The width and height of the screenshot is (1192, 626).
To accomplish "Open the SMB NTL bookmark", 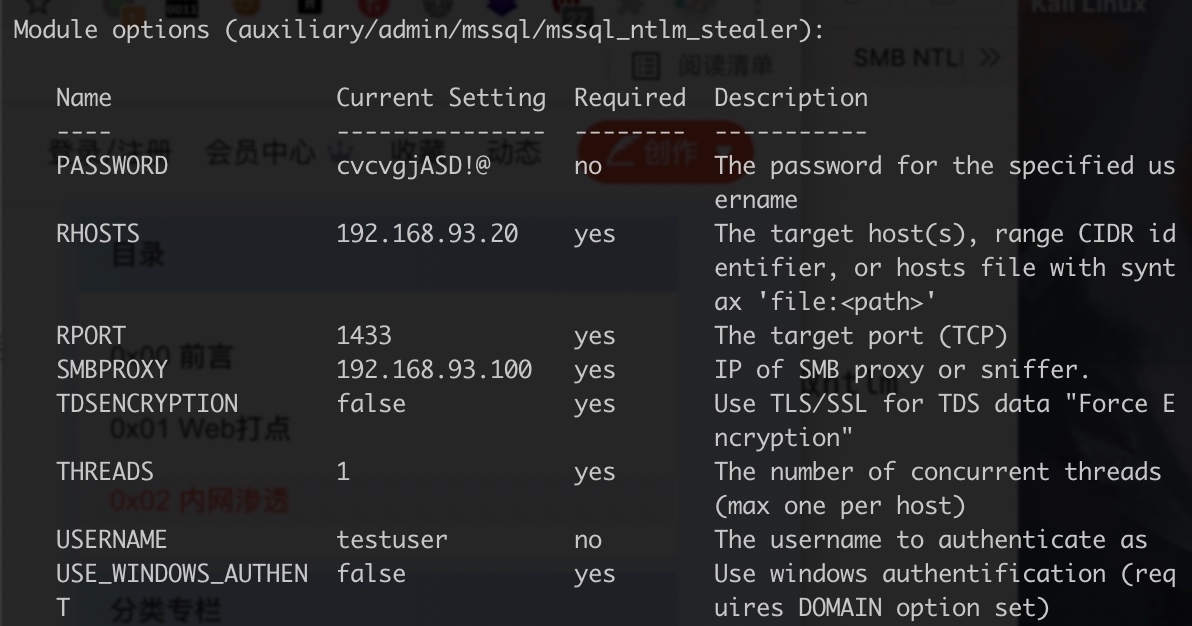I will (x=908, y=58).
